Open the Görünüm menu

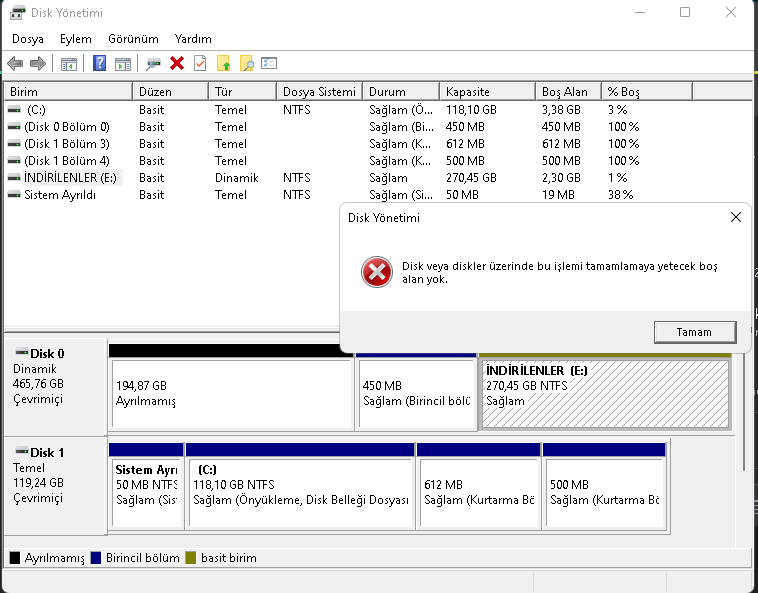(x=133, y=39)
